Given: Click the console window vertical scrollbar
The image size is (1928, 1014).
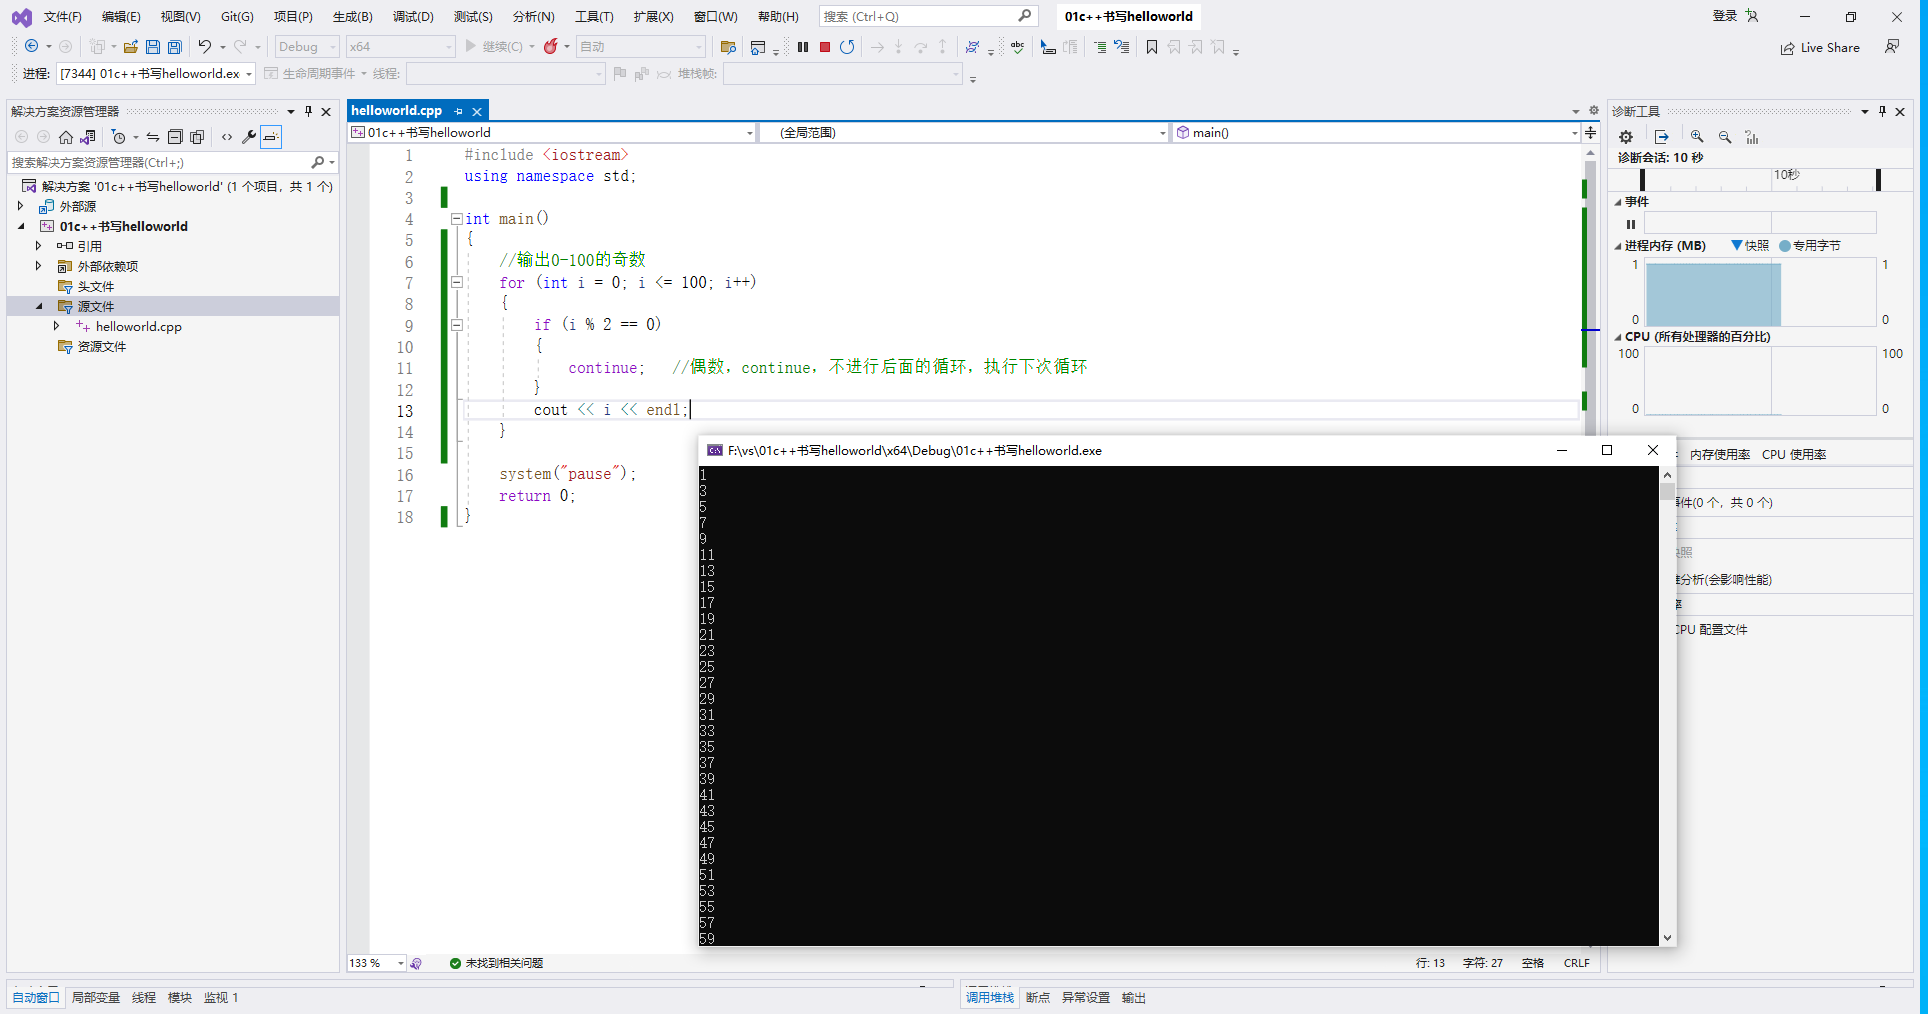Looking at the screenshot, I should pyautogui.click(x=1667, y=706).
